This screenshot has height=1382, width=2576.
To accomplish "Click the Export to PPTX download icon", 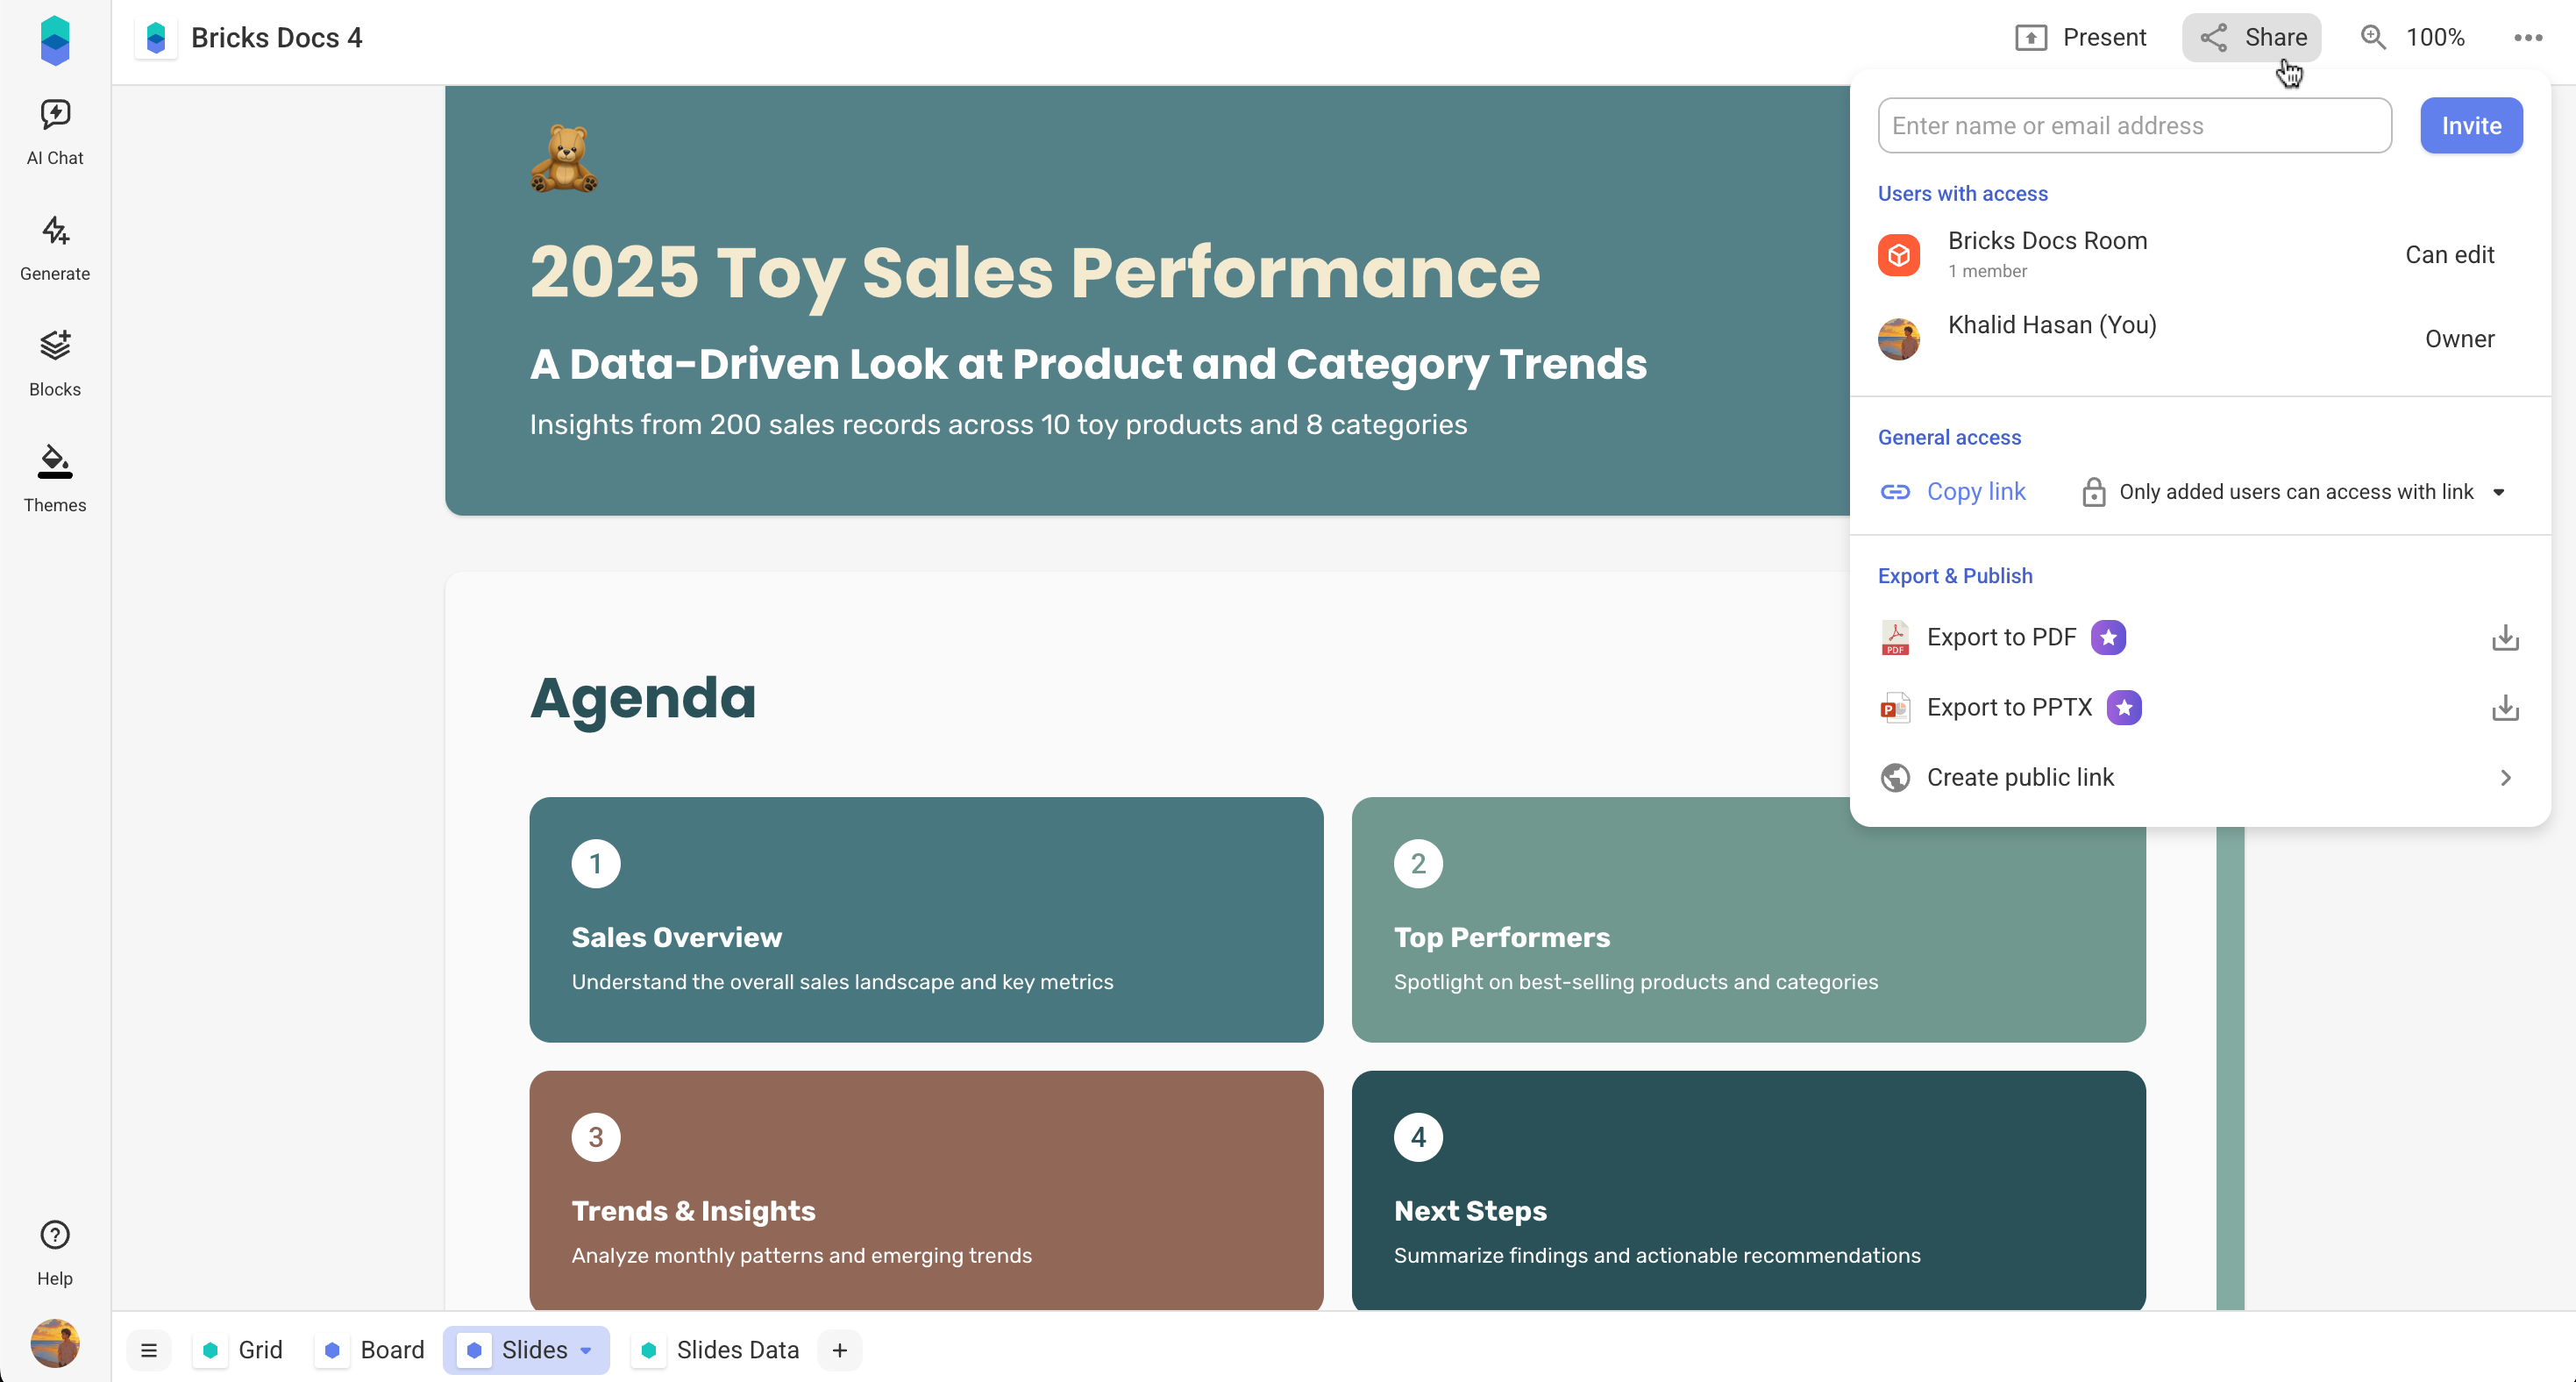I will (2505, 708).
